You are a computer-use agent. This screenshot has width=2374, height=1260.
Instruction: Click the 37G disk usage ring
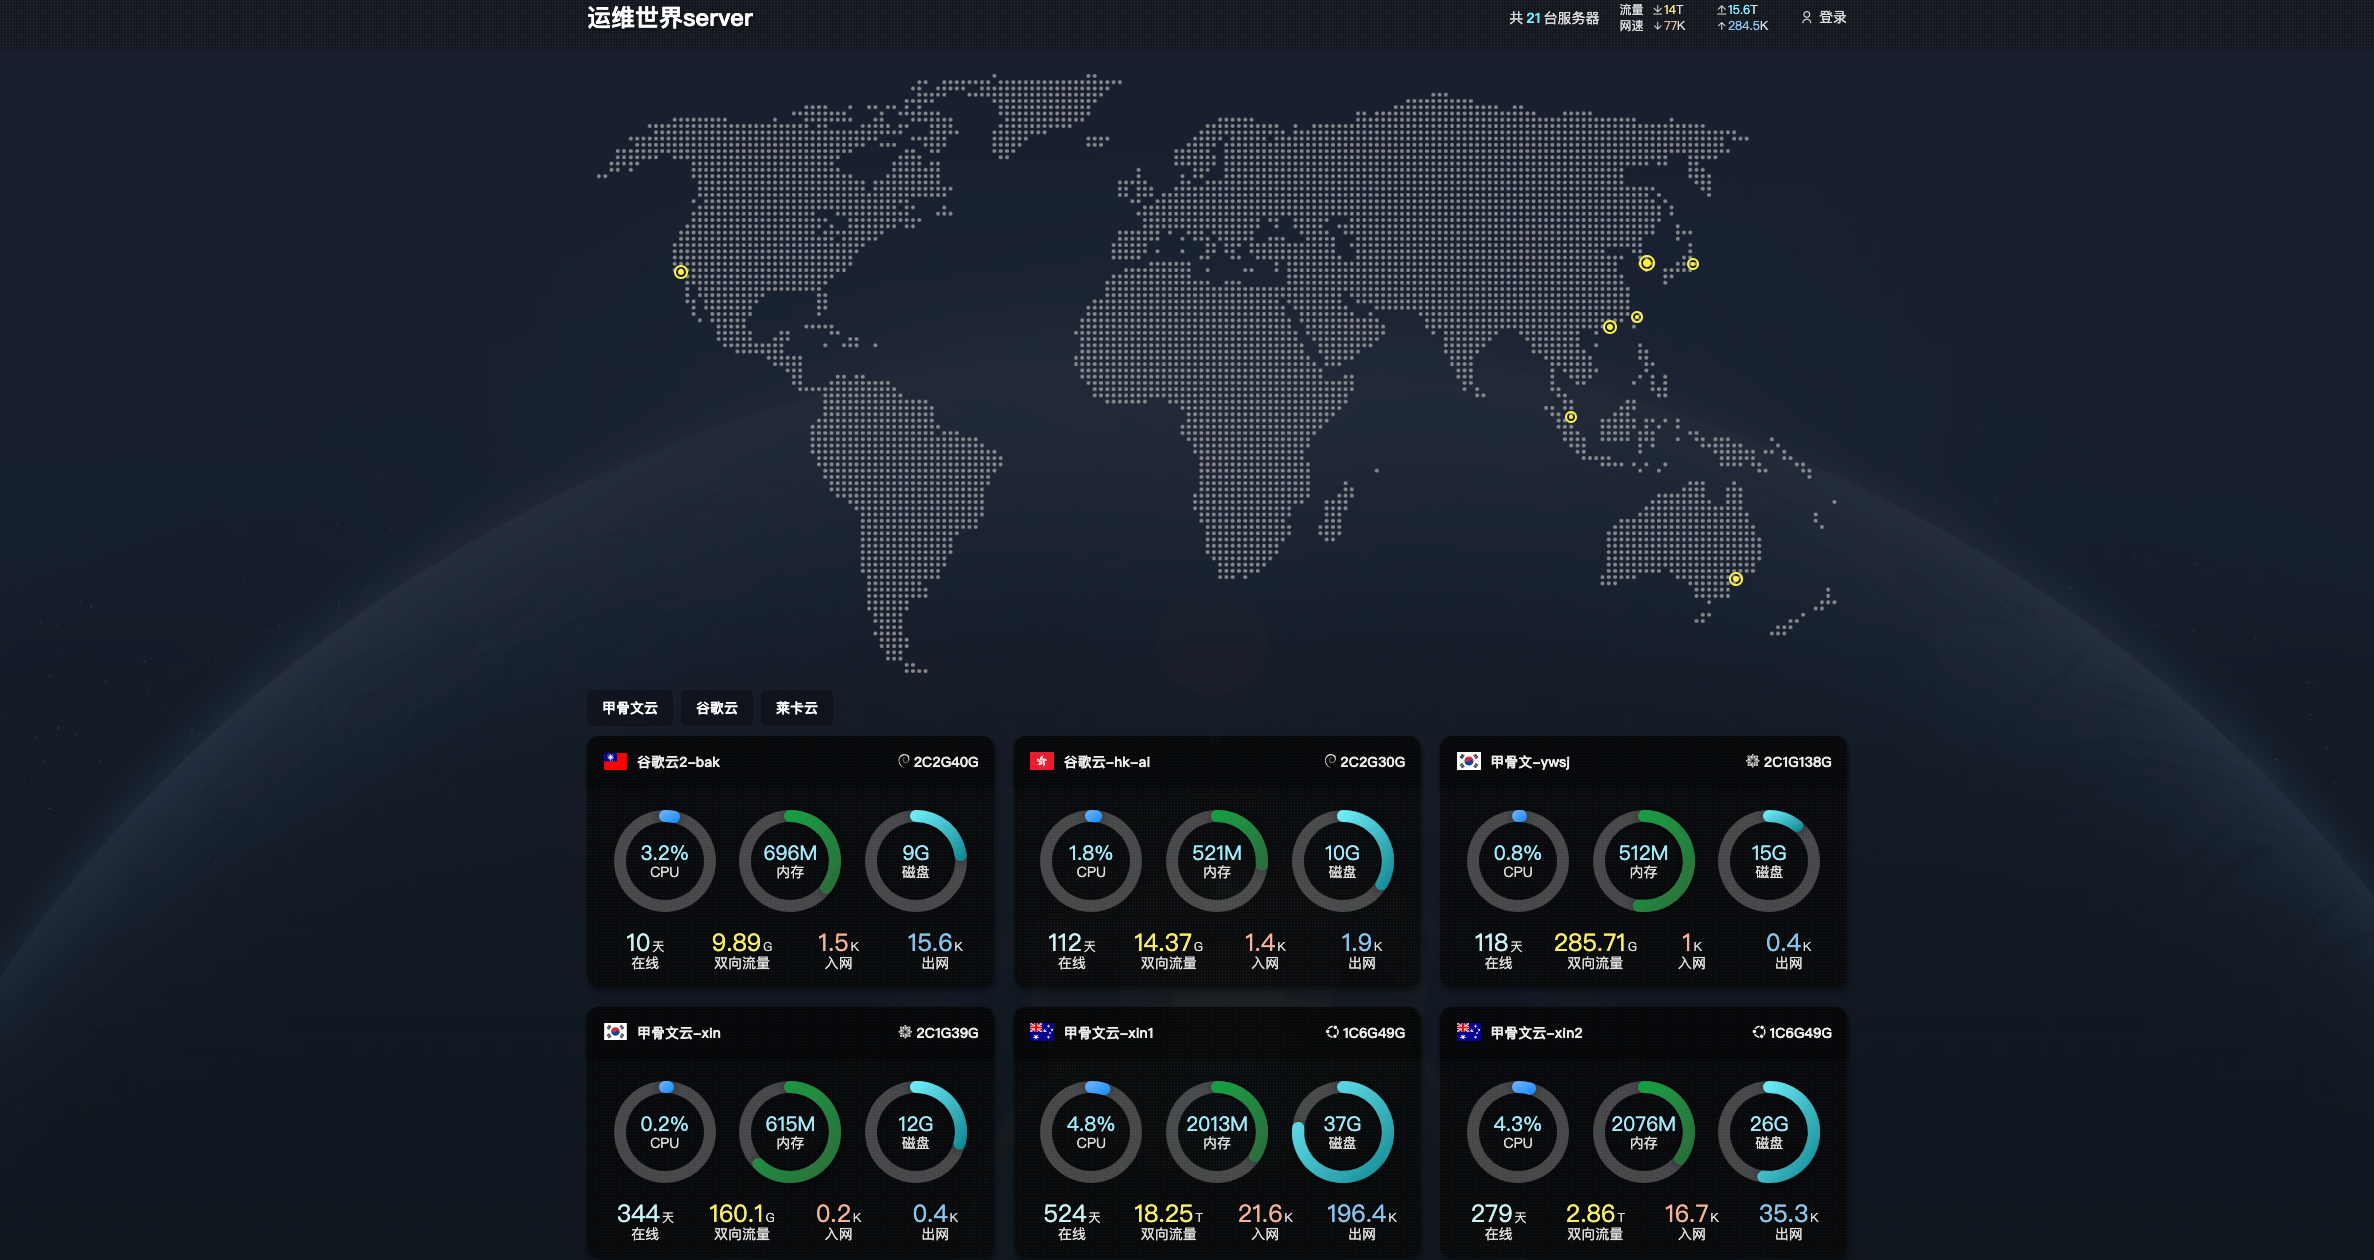pyautogui.click(x=1342, y=1131)
